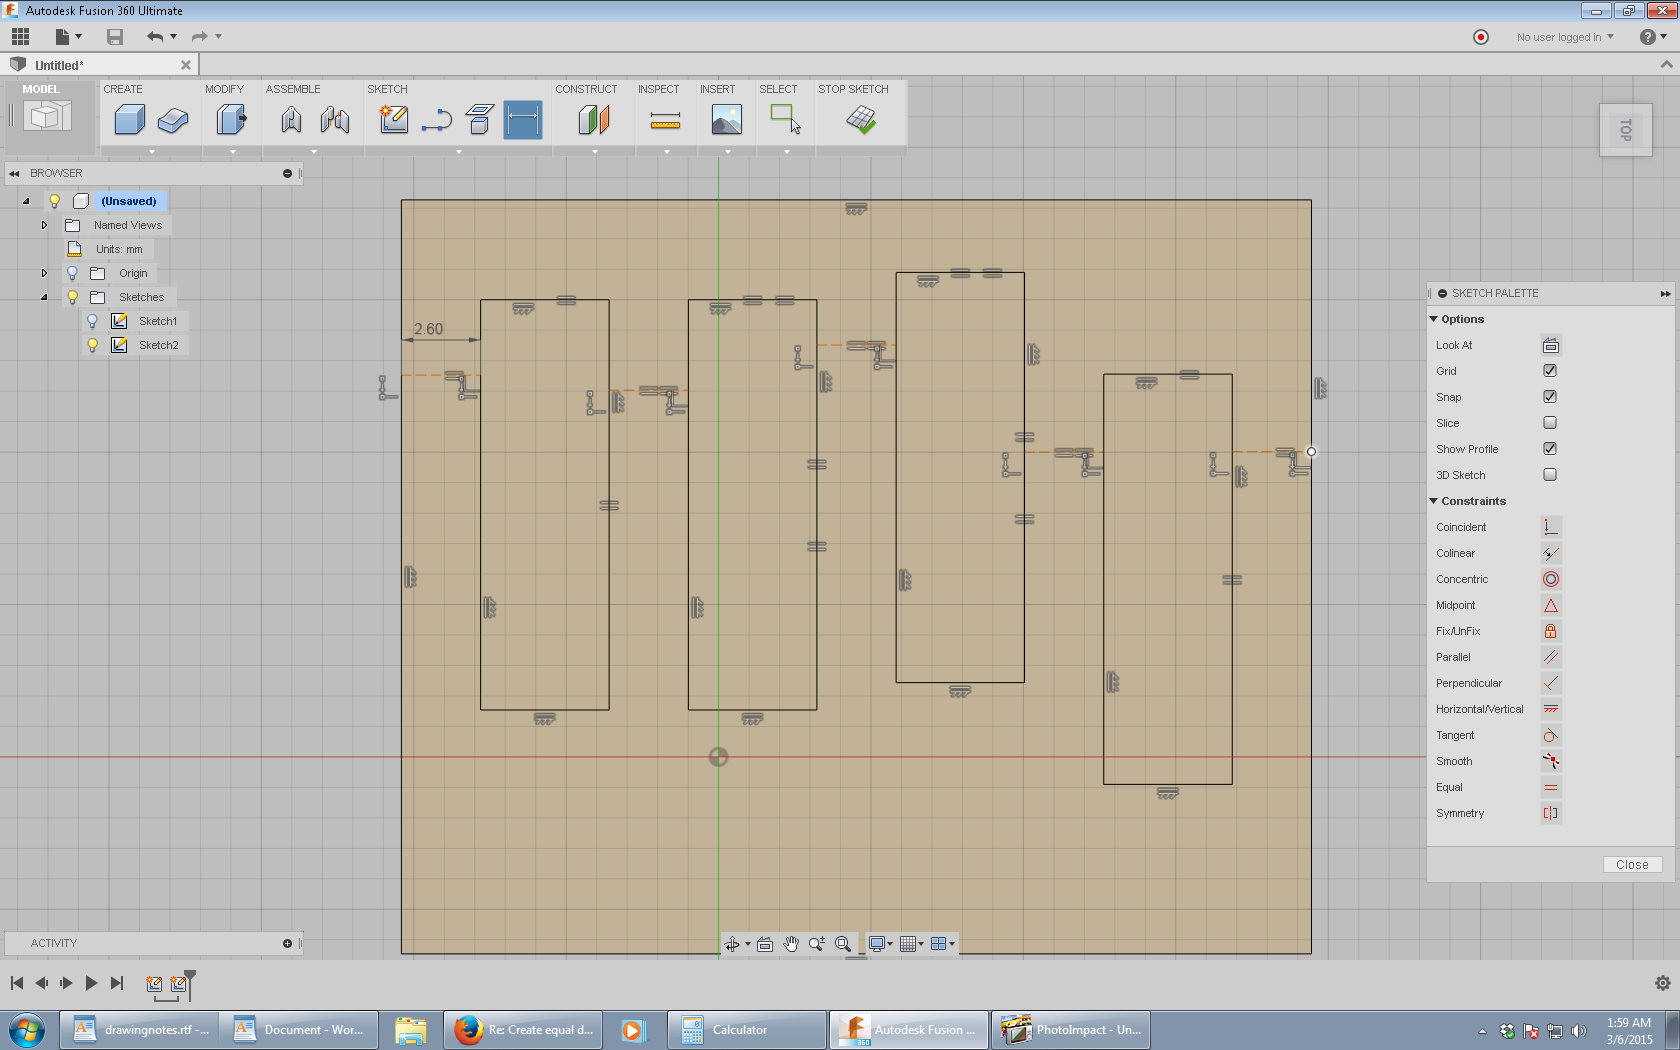Viewport: 1680px width, 1050px height.
Task: Apply the Equal constraint icon
Action: click(1550, 787)
